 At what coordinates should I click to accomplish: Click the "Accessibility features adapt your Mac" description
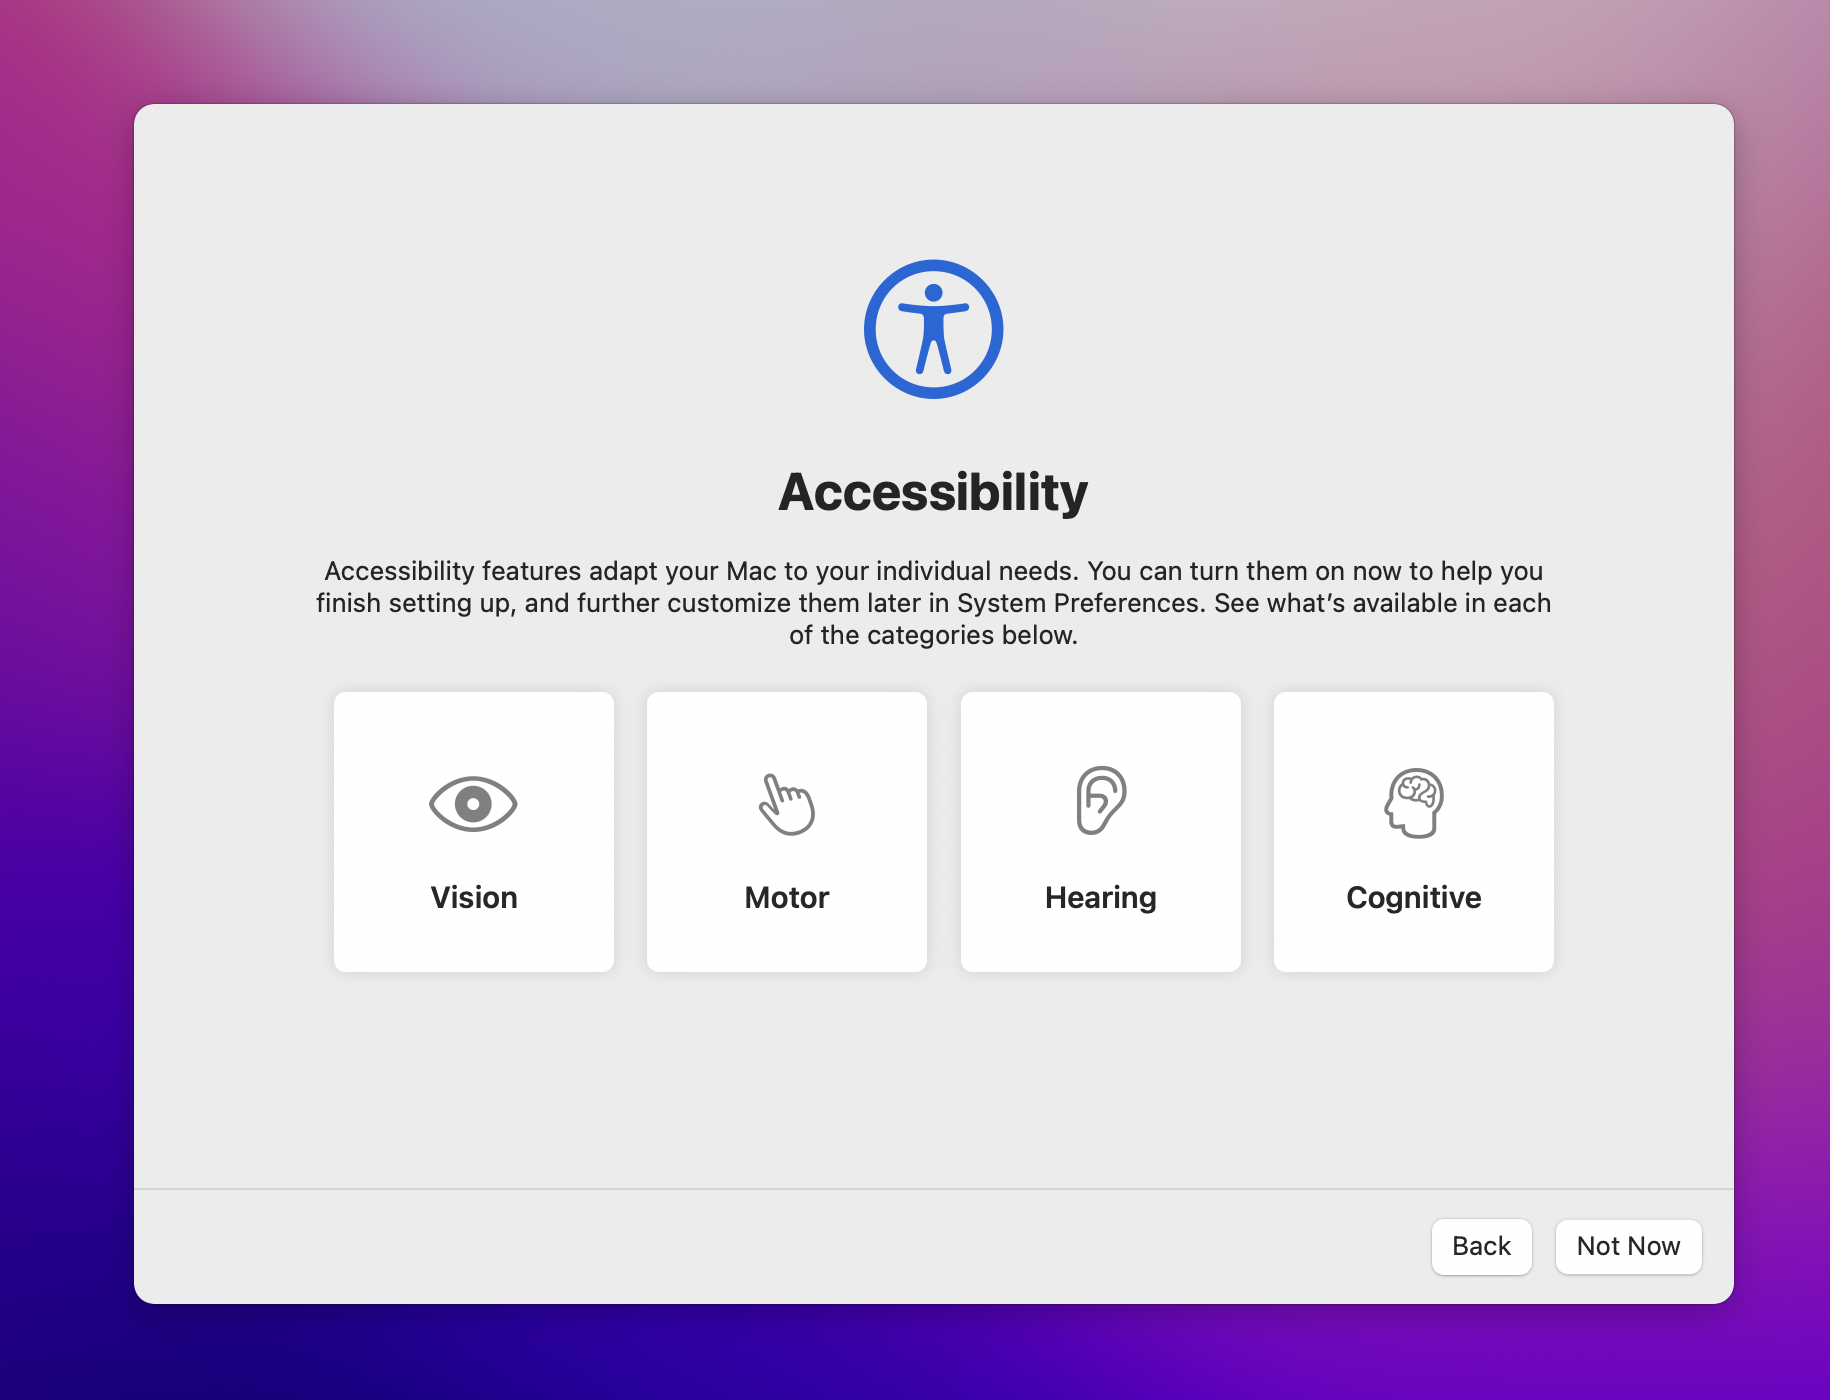(x=933, y=603)
